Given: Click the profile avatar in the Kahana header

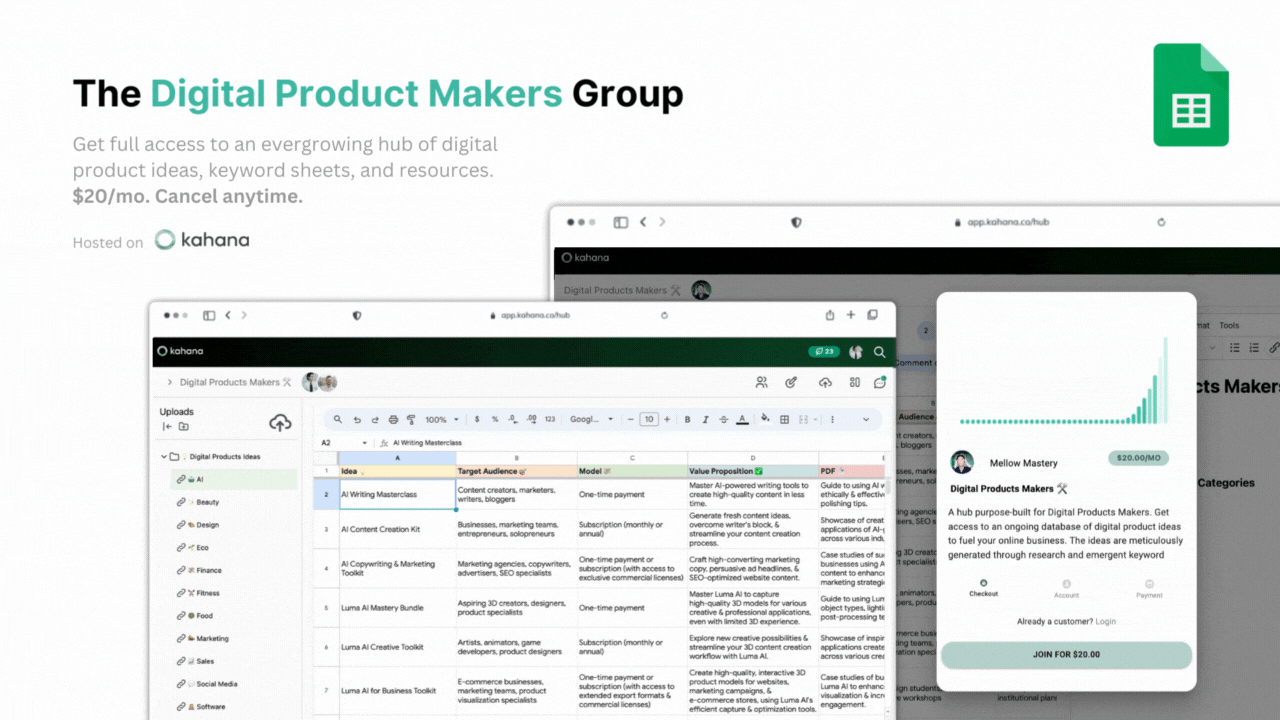Looking at the screenshot, I should (x=856, y=352).
